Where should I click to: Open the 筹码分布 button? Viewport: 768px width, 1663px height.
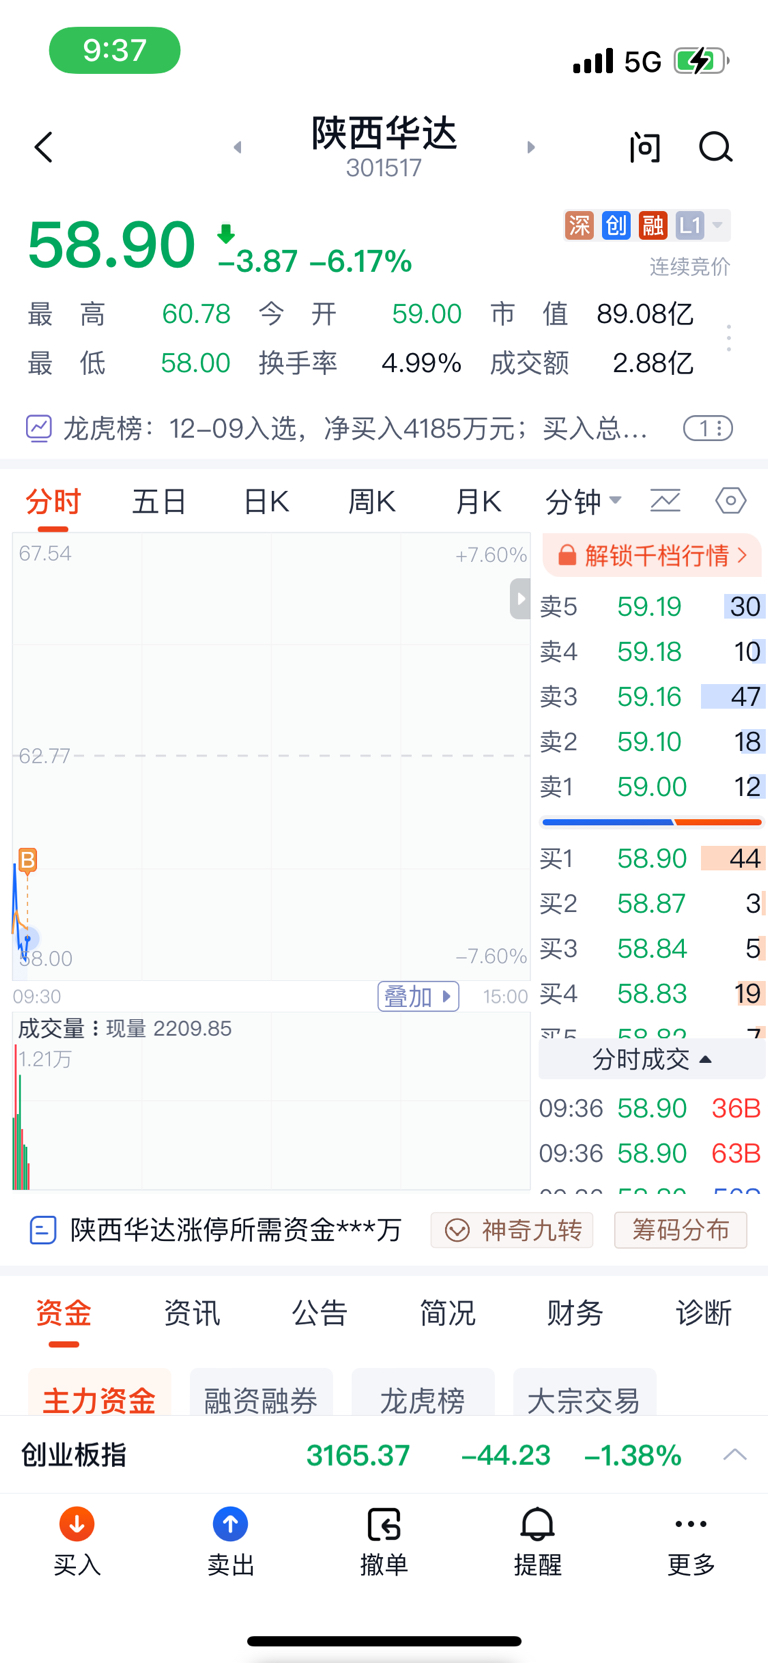[x=680, y=1230]
